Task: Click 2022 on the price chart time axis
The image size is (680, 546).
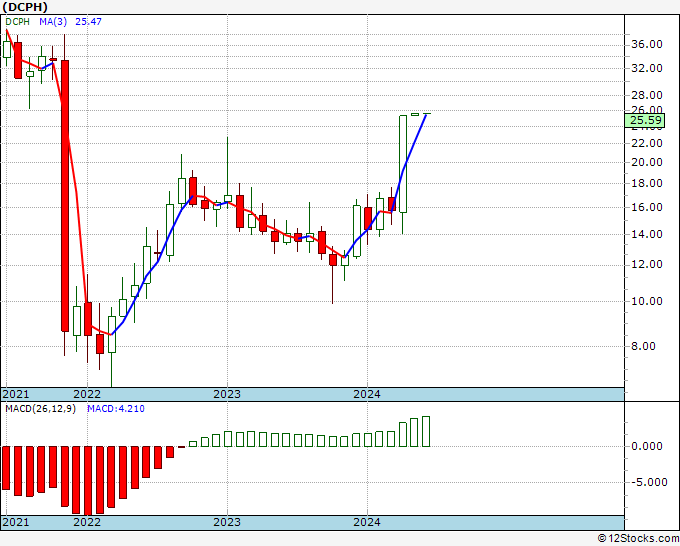Action: coord(87,394)
